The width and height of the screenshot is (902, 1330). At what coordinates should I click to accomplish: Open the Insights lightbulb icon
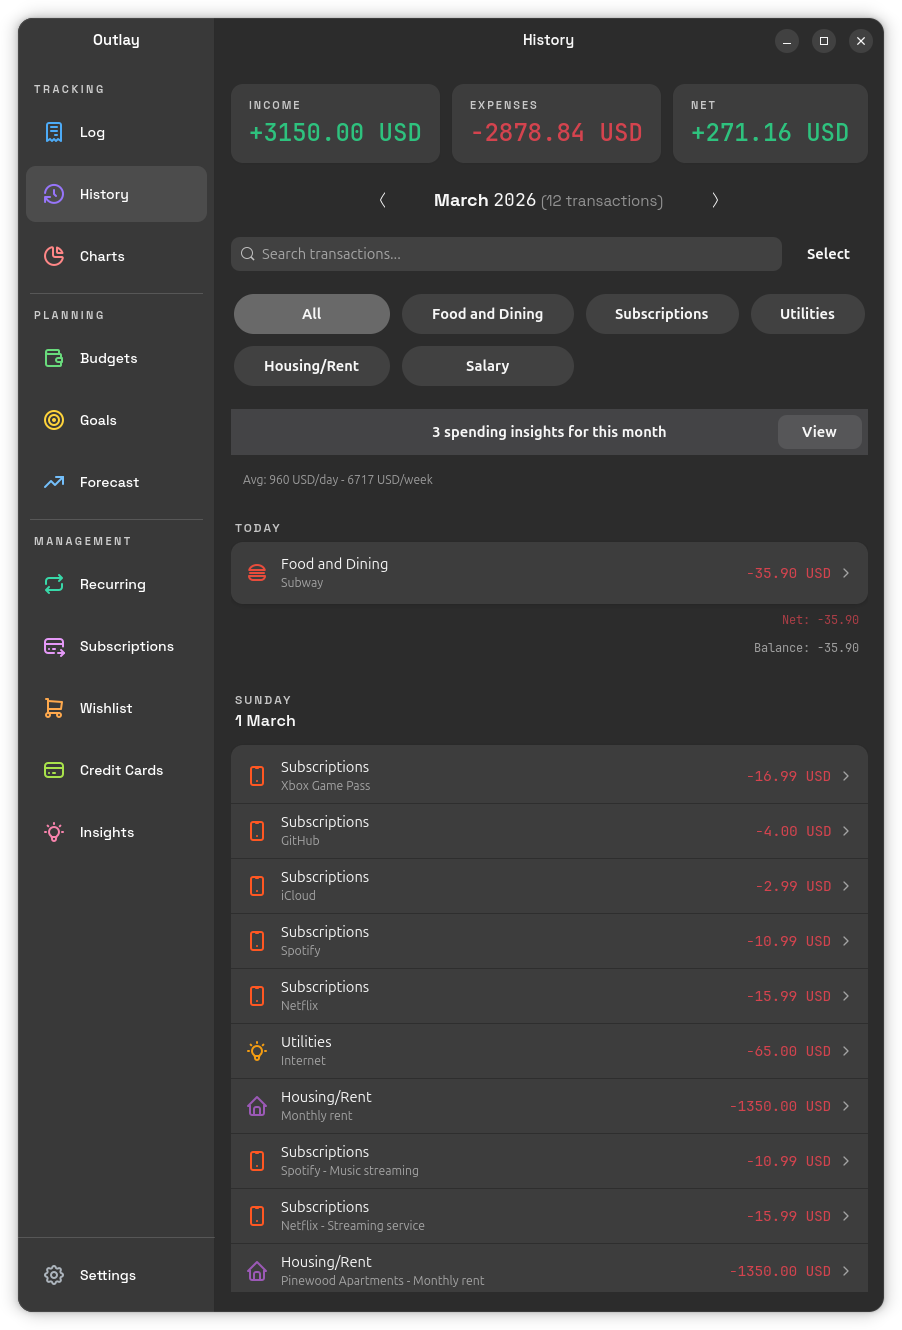coord(54,832)
